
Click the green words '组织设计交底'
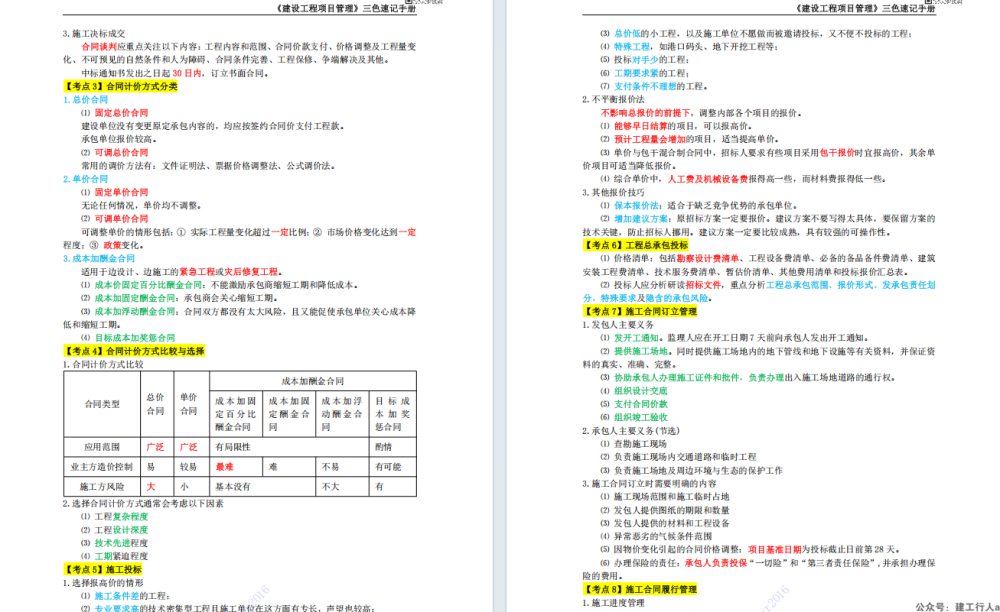point(640,391)
